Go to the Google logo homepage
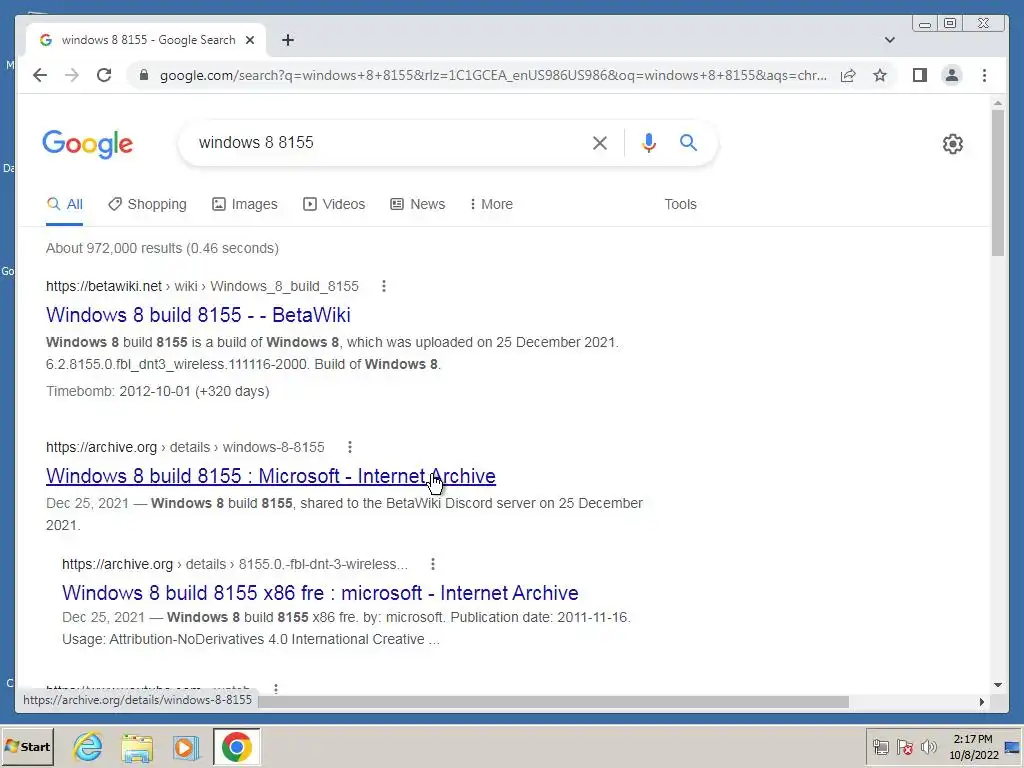 [x=88, y=144]
